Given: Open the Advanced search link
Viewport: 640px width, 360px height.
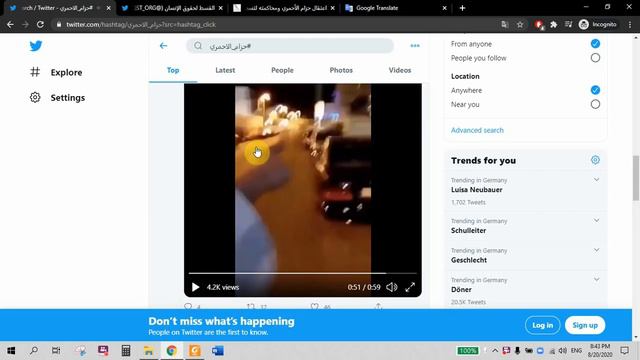Looking at the screenshot, I should point(477,130).
